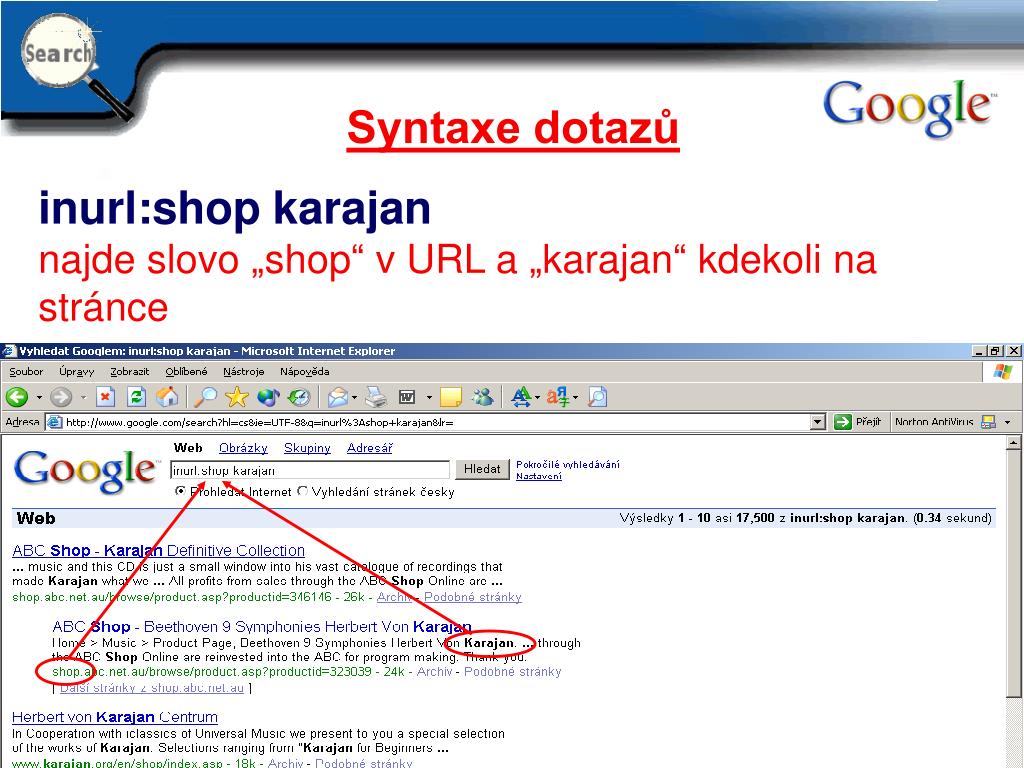Viewport: 1024px width, 768px height.
Task: Open the Oblíbené menu
Action: [x=186, y=372]
